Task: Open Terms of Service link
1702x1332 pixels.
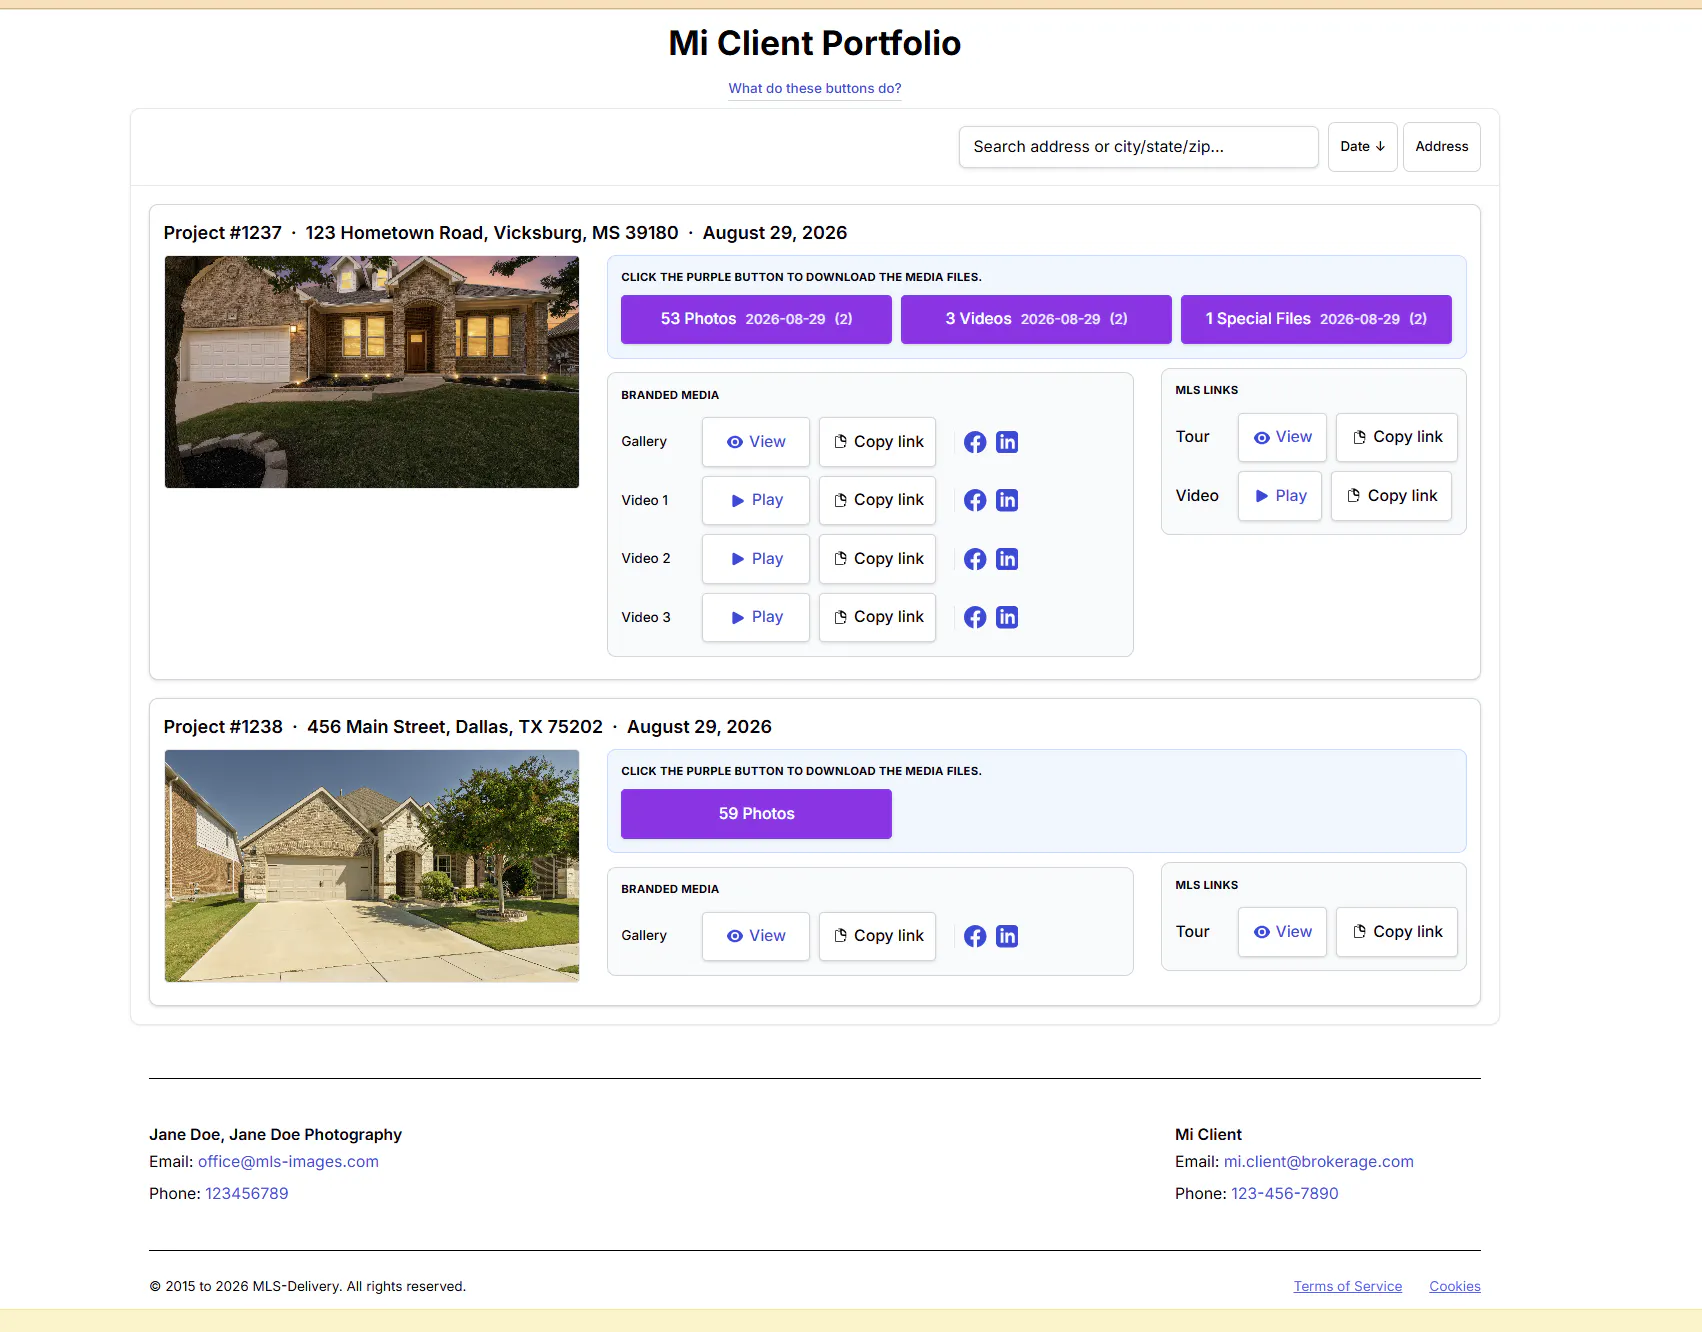Action: coord(1347,1286)
